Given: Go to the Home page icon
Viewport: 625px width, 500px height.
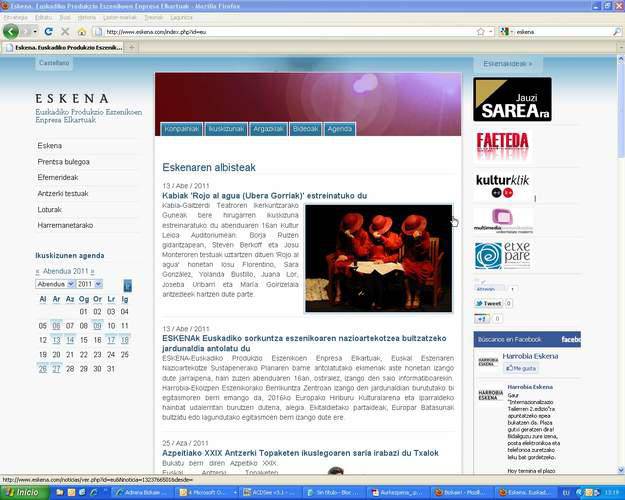Looking at the screenshot, I should coord(82,31).
